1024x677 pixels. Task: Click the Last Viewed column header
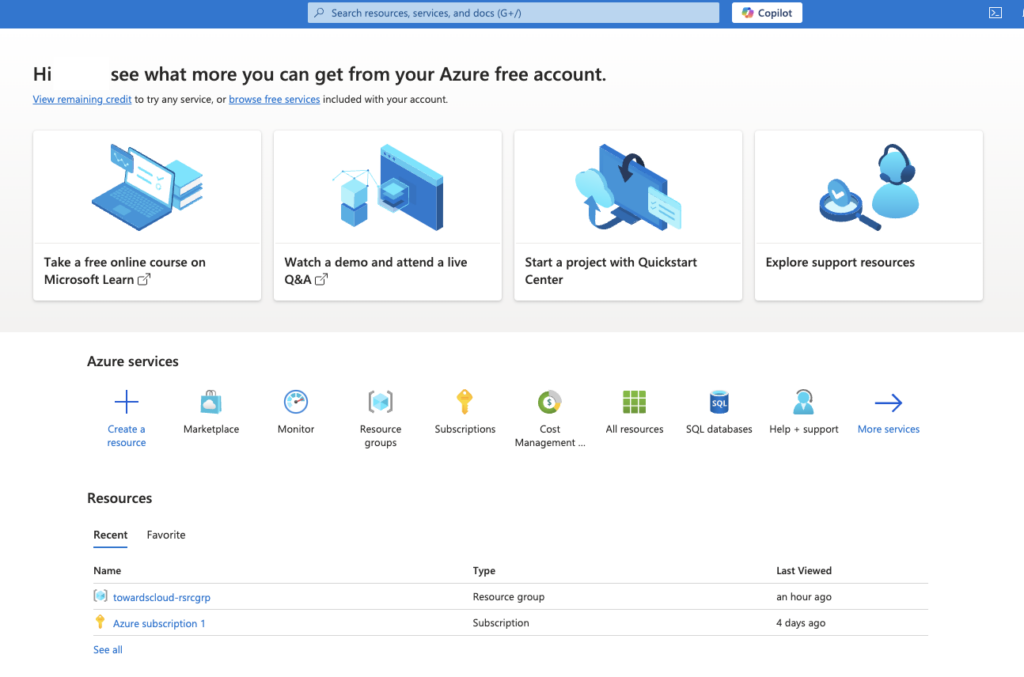click(x=804, y=571)
